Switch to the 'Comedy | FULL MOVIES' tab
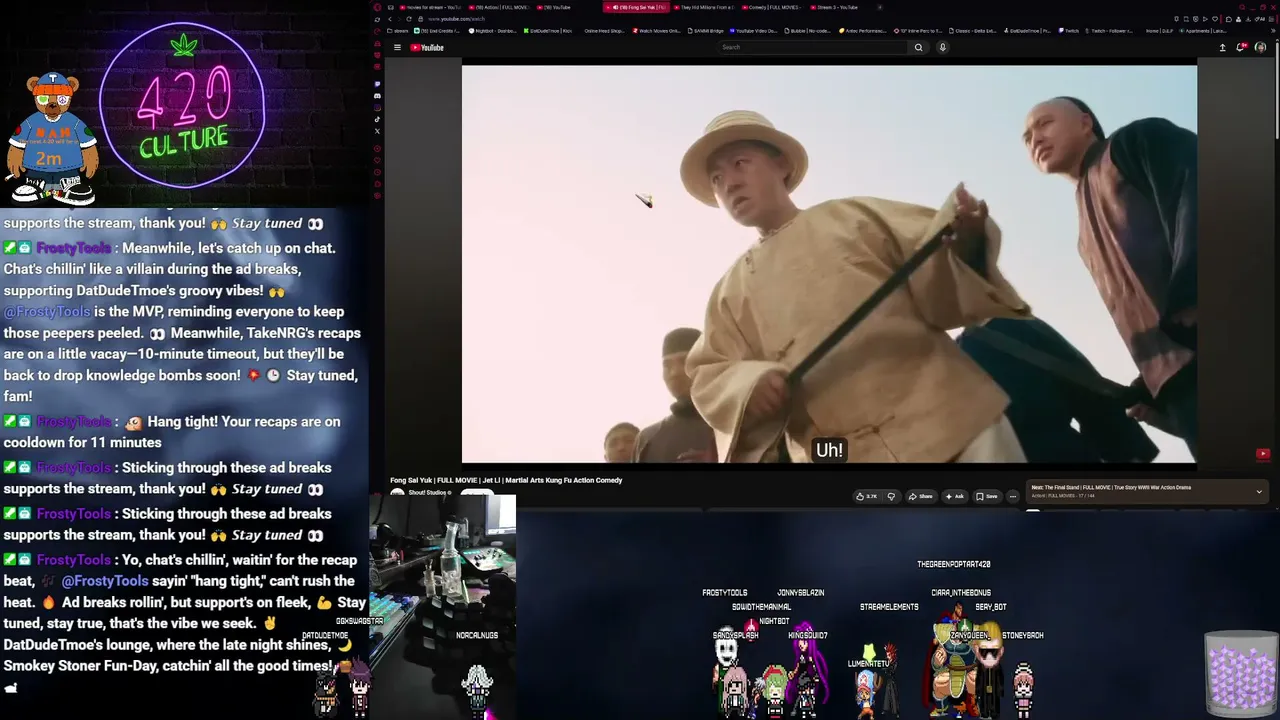Image resolution: width=1280 pixels, height=720 pixels. point(772,7)
